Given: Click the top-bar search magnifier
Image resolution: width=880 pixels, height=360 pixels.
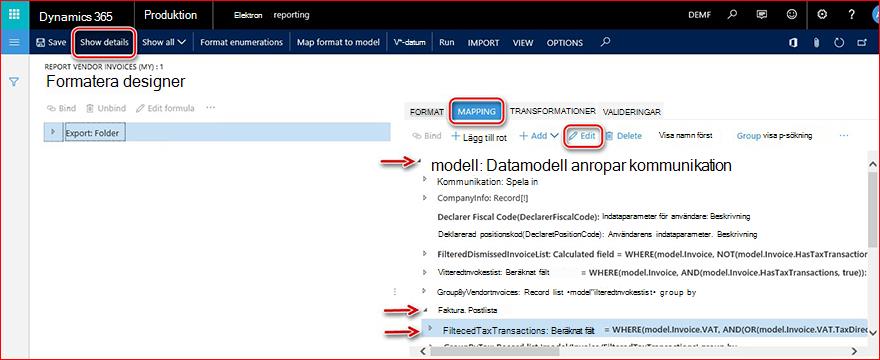Looking at the screenshot, I should pos(732,15).
